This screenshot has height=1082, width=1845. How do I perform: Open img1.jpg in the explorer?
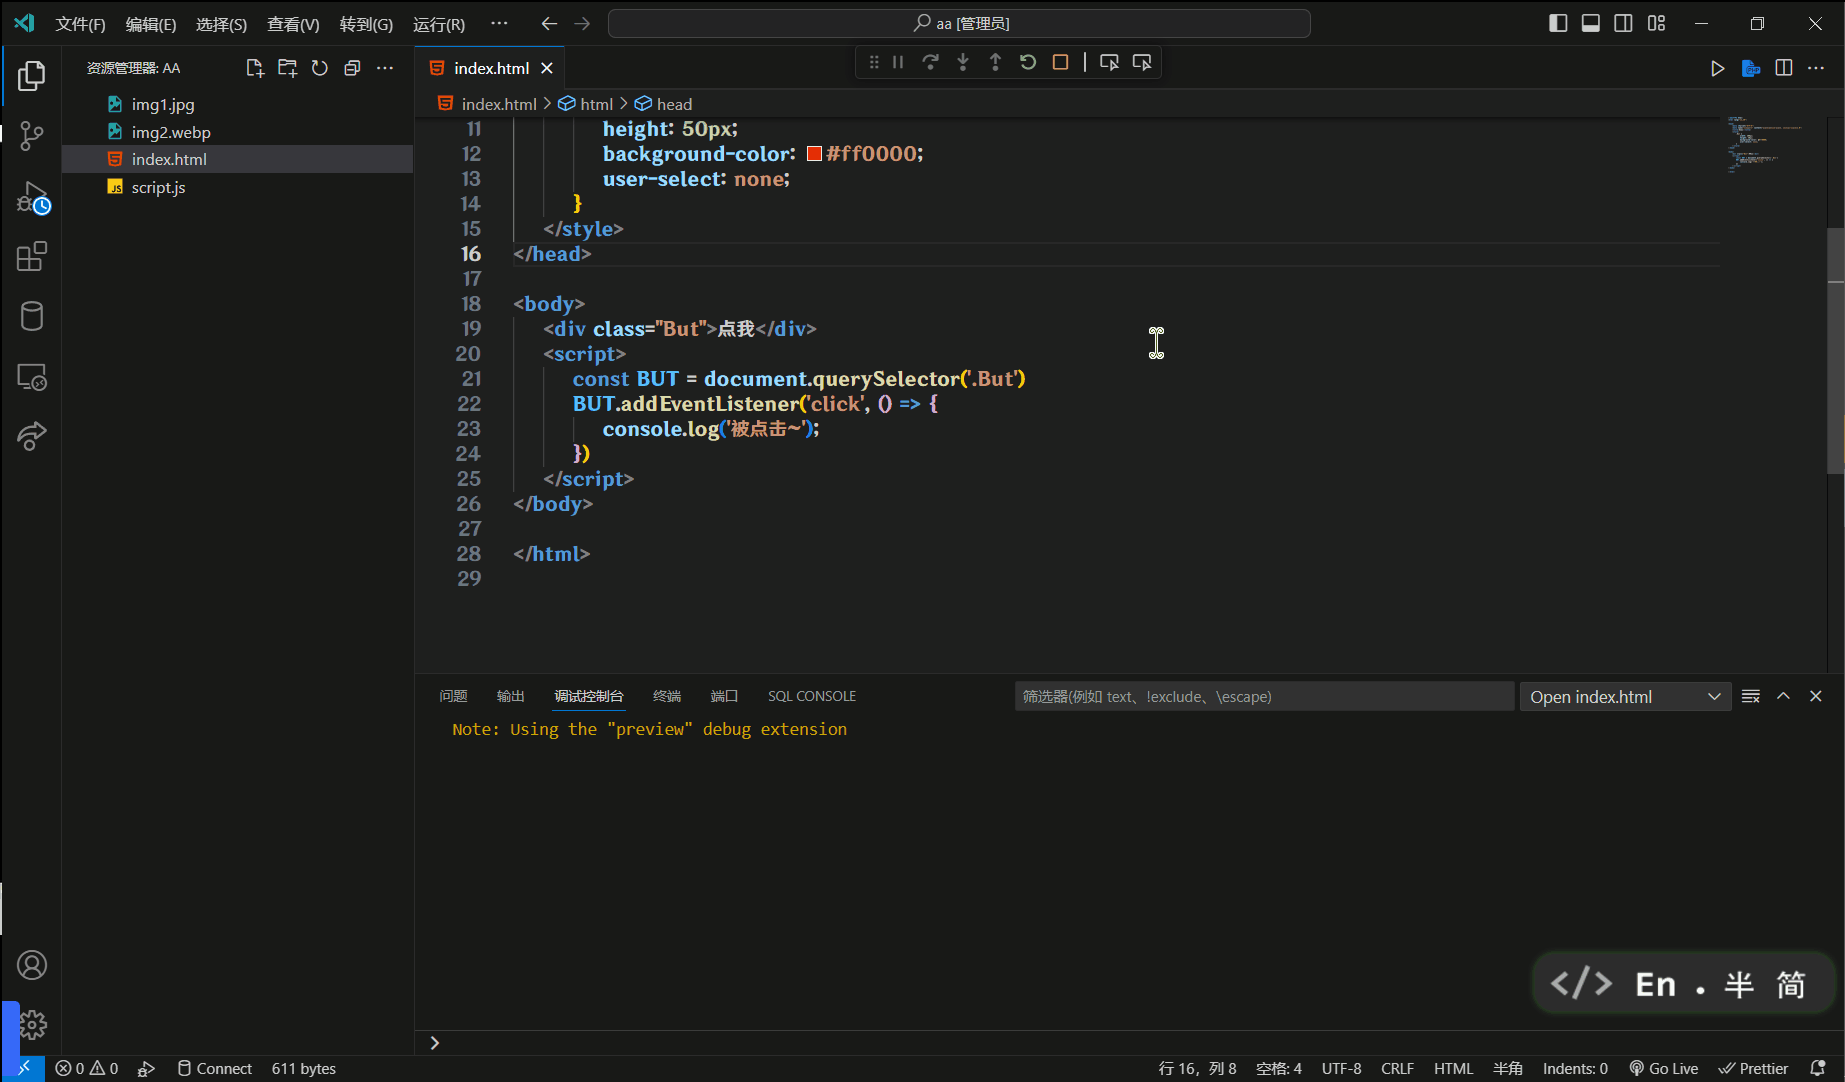[238, 104]
